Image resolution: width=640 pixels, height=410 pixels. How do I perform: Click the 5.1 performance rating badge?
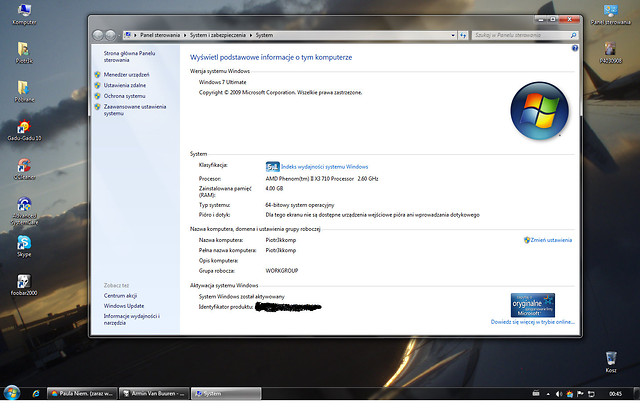[272, 166]
